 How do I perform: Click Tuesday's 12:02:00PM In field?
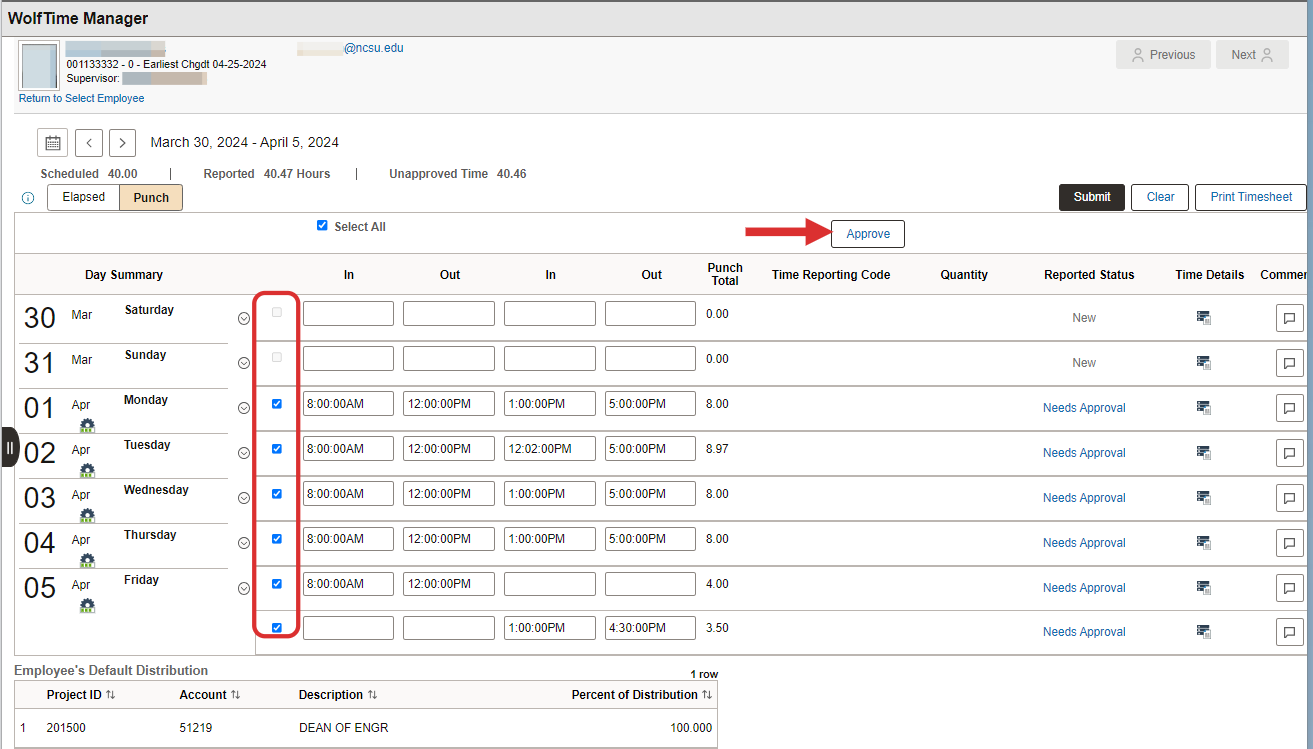[550, 449]
